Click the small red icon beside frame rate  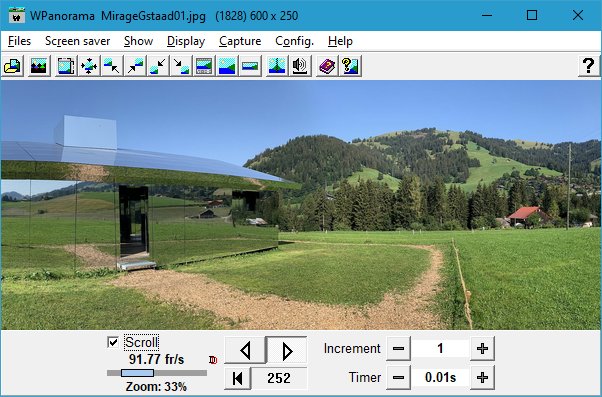(213, 360)
